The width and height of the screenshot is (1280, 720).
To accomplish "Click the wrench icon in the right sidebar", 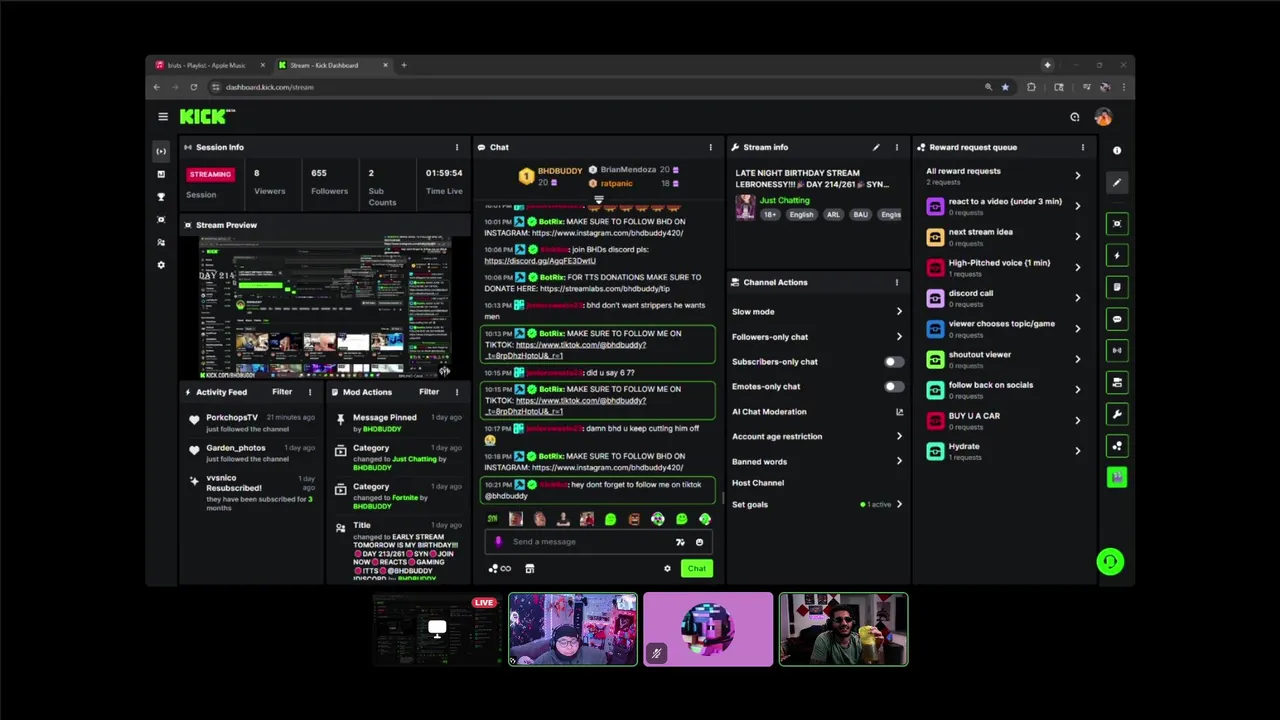I will point(1117,414).
